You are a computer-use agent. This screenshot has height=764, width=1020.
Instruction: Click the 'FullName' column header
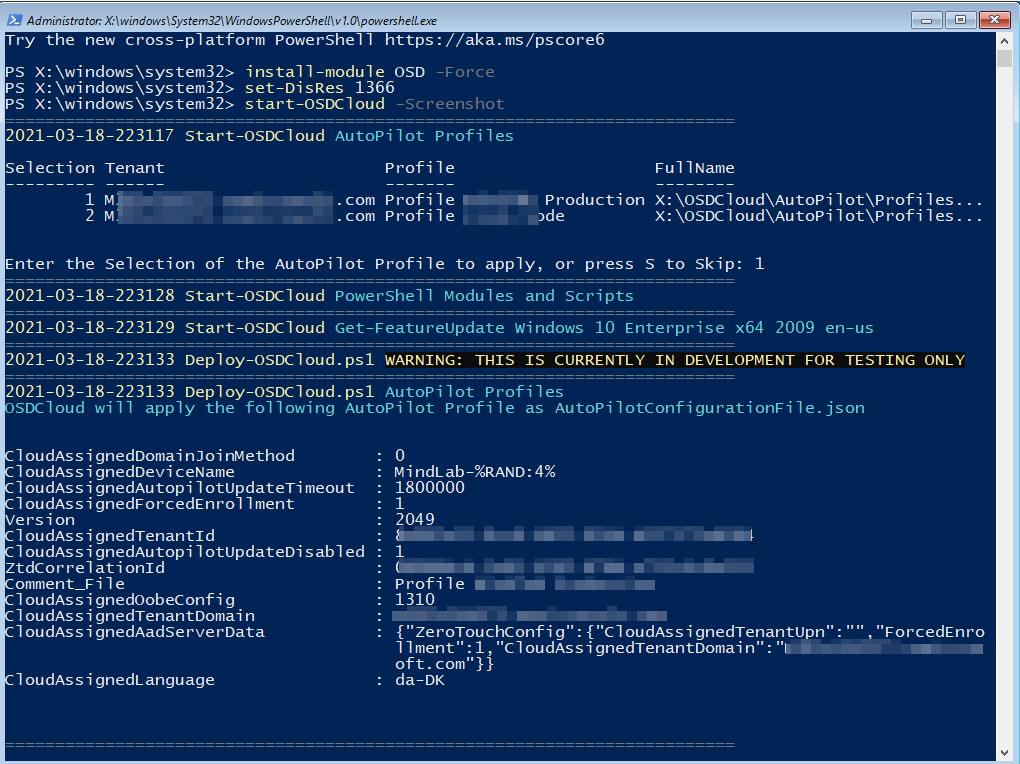click(694, 168)
